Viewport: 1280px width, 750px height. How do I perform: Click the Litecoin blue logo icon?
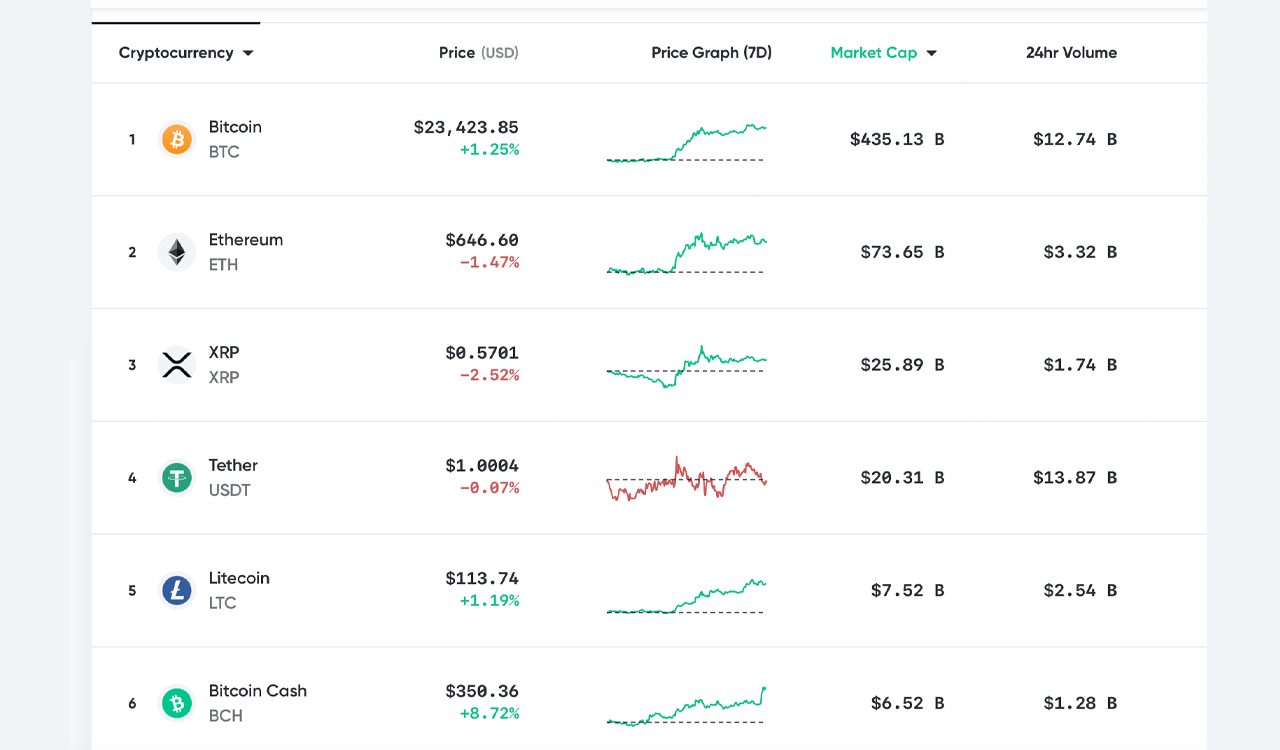tap(177, 591)
